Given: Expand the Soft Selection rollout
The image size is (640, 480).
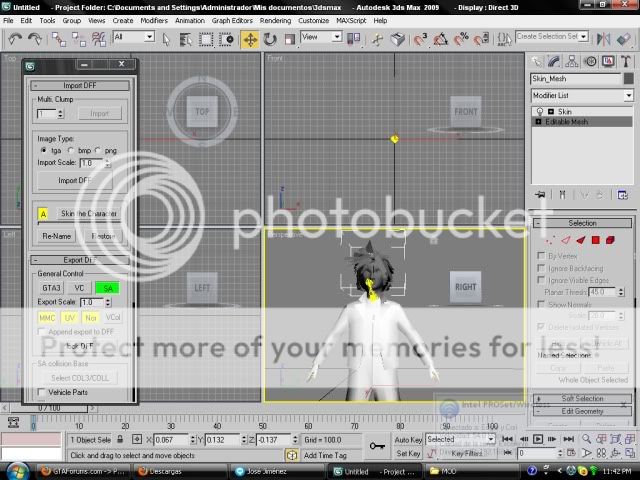Looking at the screenshot, I should [582, 398].
